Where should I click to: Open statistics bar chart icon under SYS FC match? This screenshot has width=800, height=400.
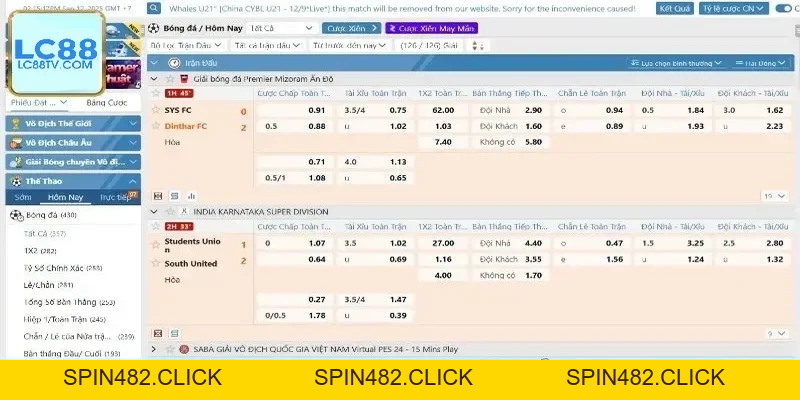(x=191, y=196)
